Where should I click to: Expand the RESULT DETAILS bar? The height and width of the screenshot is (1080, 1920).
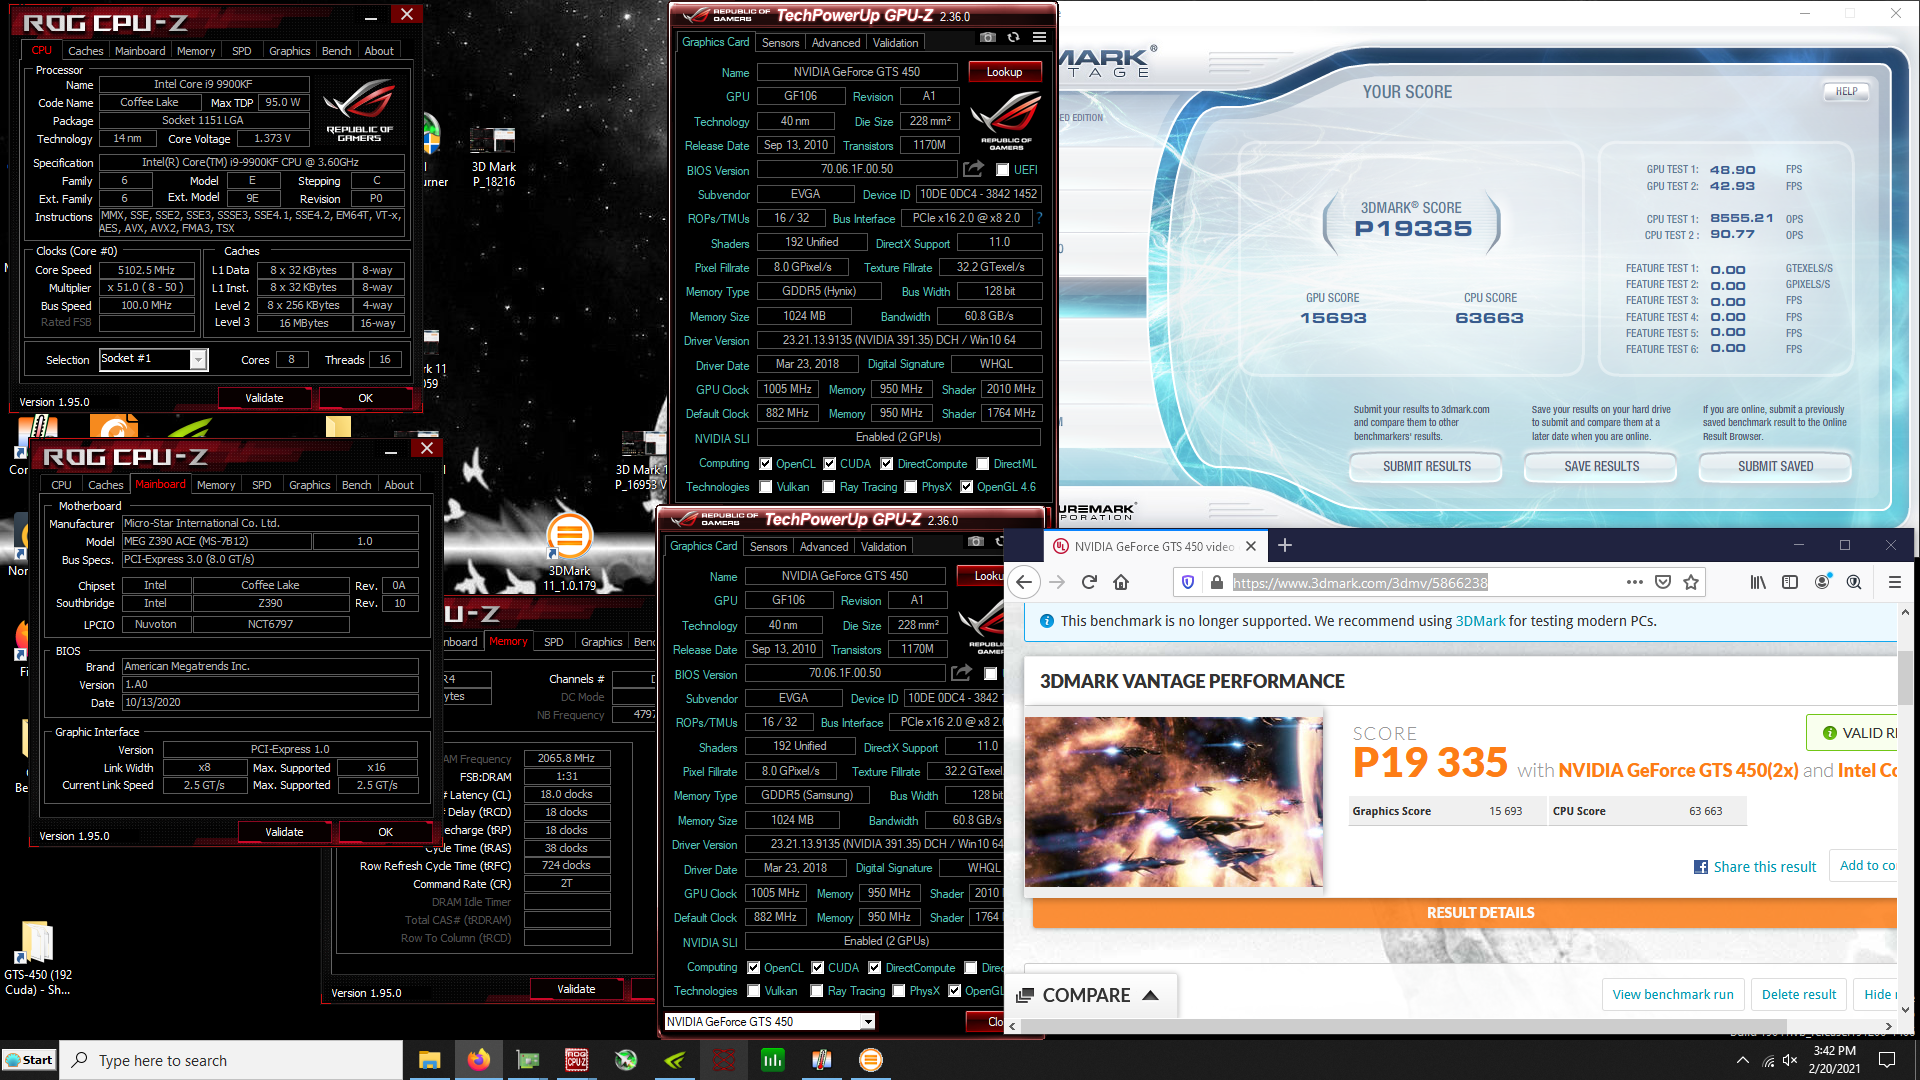click(x=1464, y=912)
